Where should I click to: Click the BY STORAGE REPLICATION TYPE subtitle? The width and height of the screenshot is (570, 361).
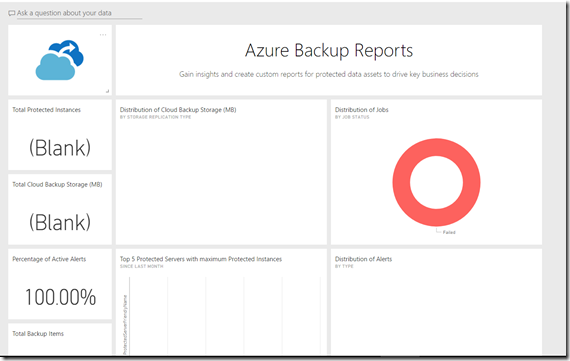pyautogui.click(x=156, y=117)
